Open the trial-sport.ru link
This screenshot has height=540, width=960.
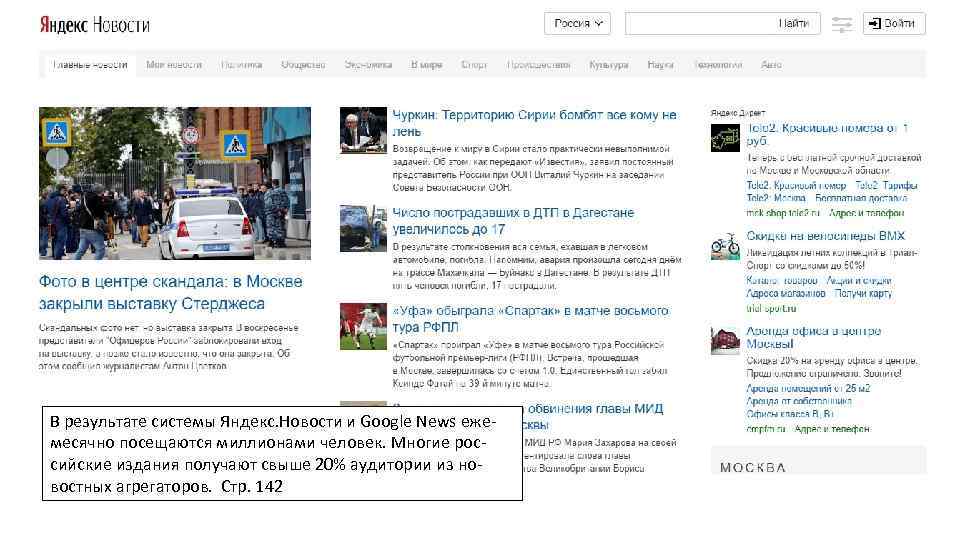(771, 308)
